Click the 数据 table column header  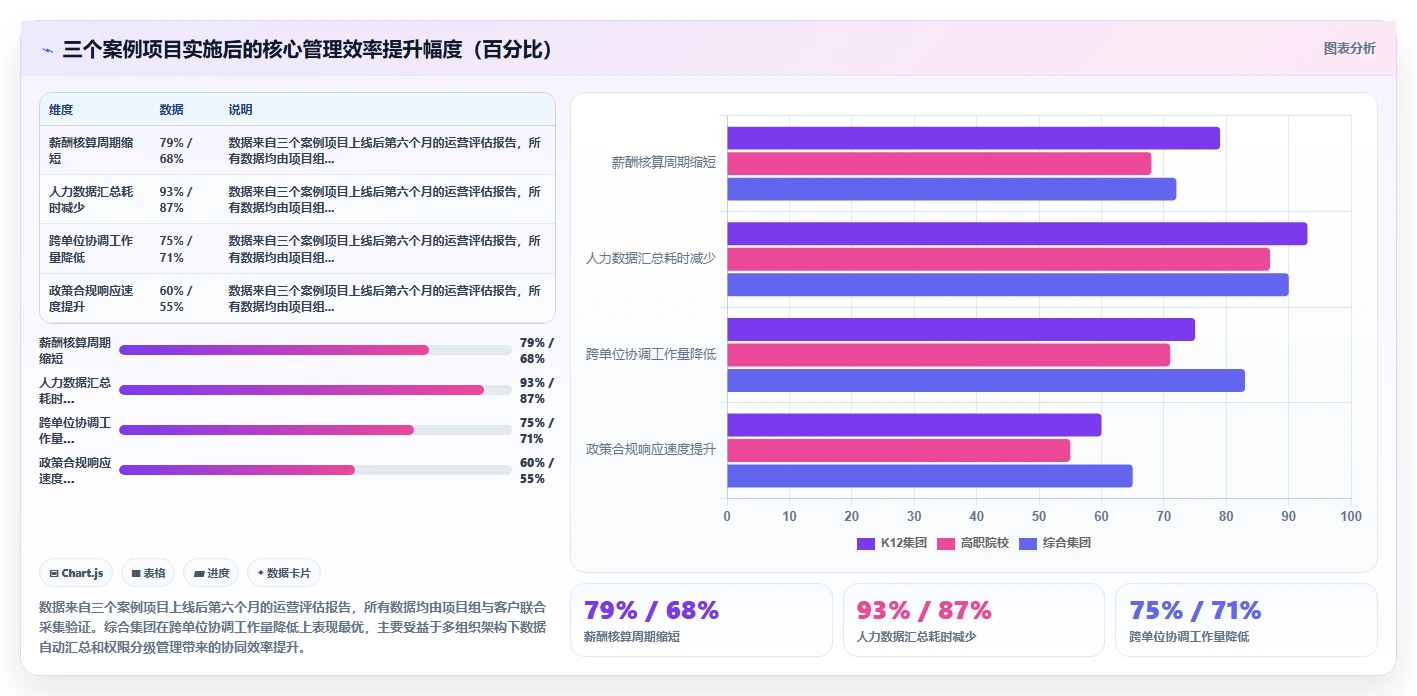[x=171, y=110]
